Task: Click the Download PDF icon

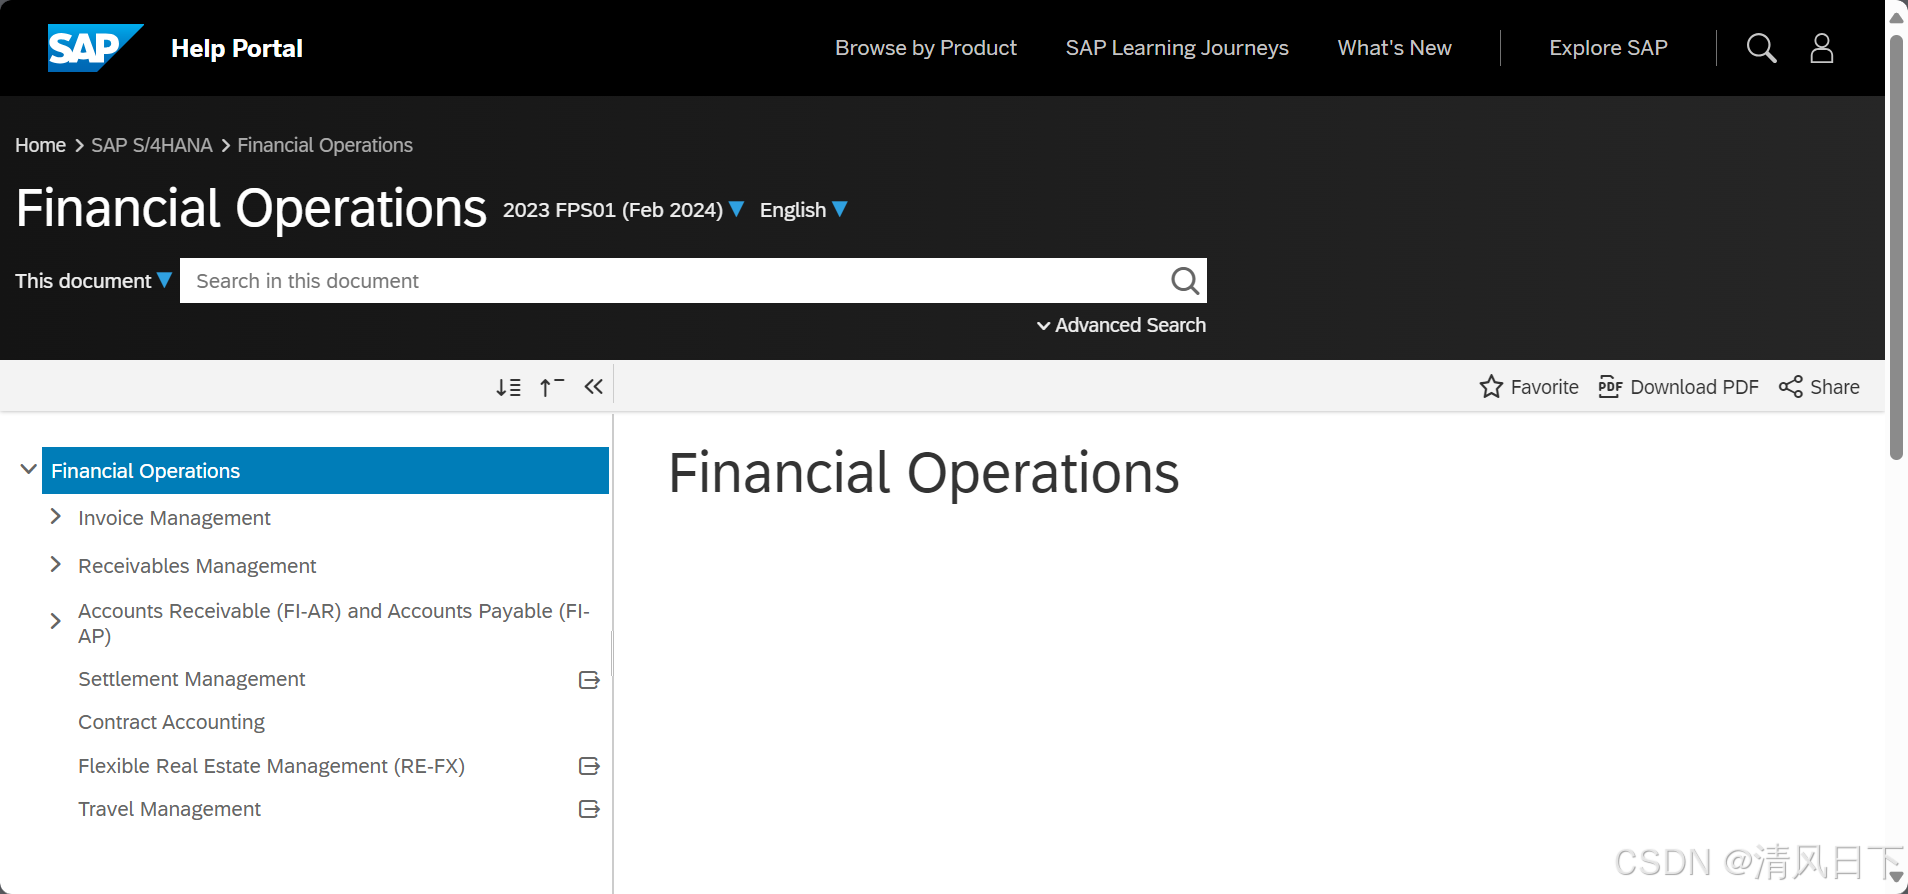Action: [1610, 387]
